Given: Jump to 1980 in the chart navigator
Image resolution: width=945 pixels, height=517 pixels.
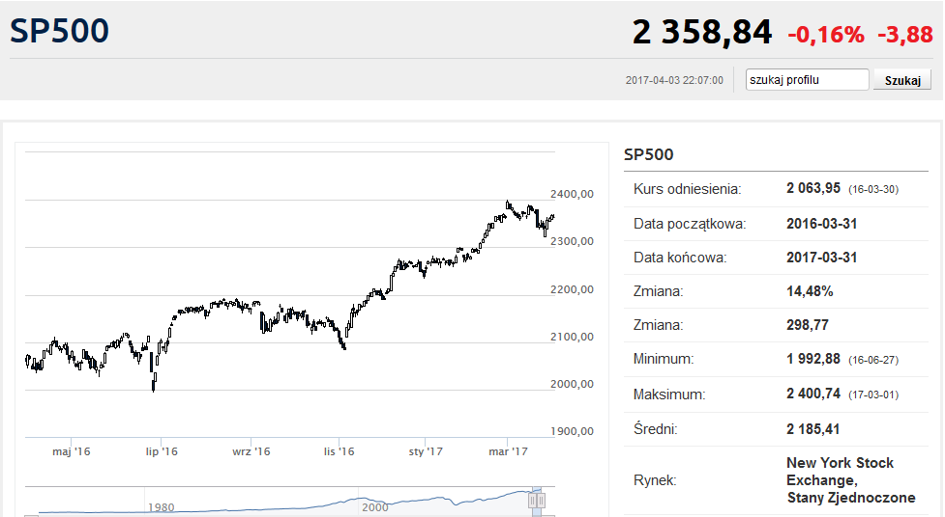Looking at the screenshot, I should pos(161,507).
